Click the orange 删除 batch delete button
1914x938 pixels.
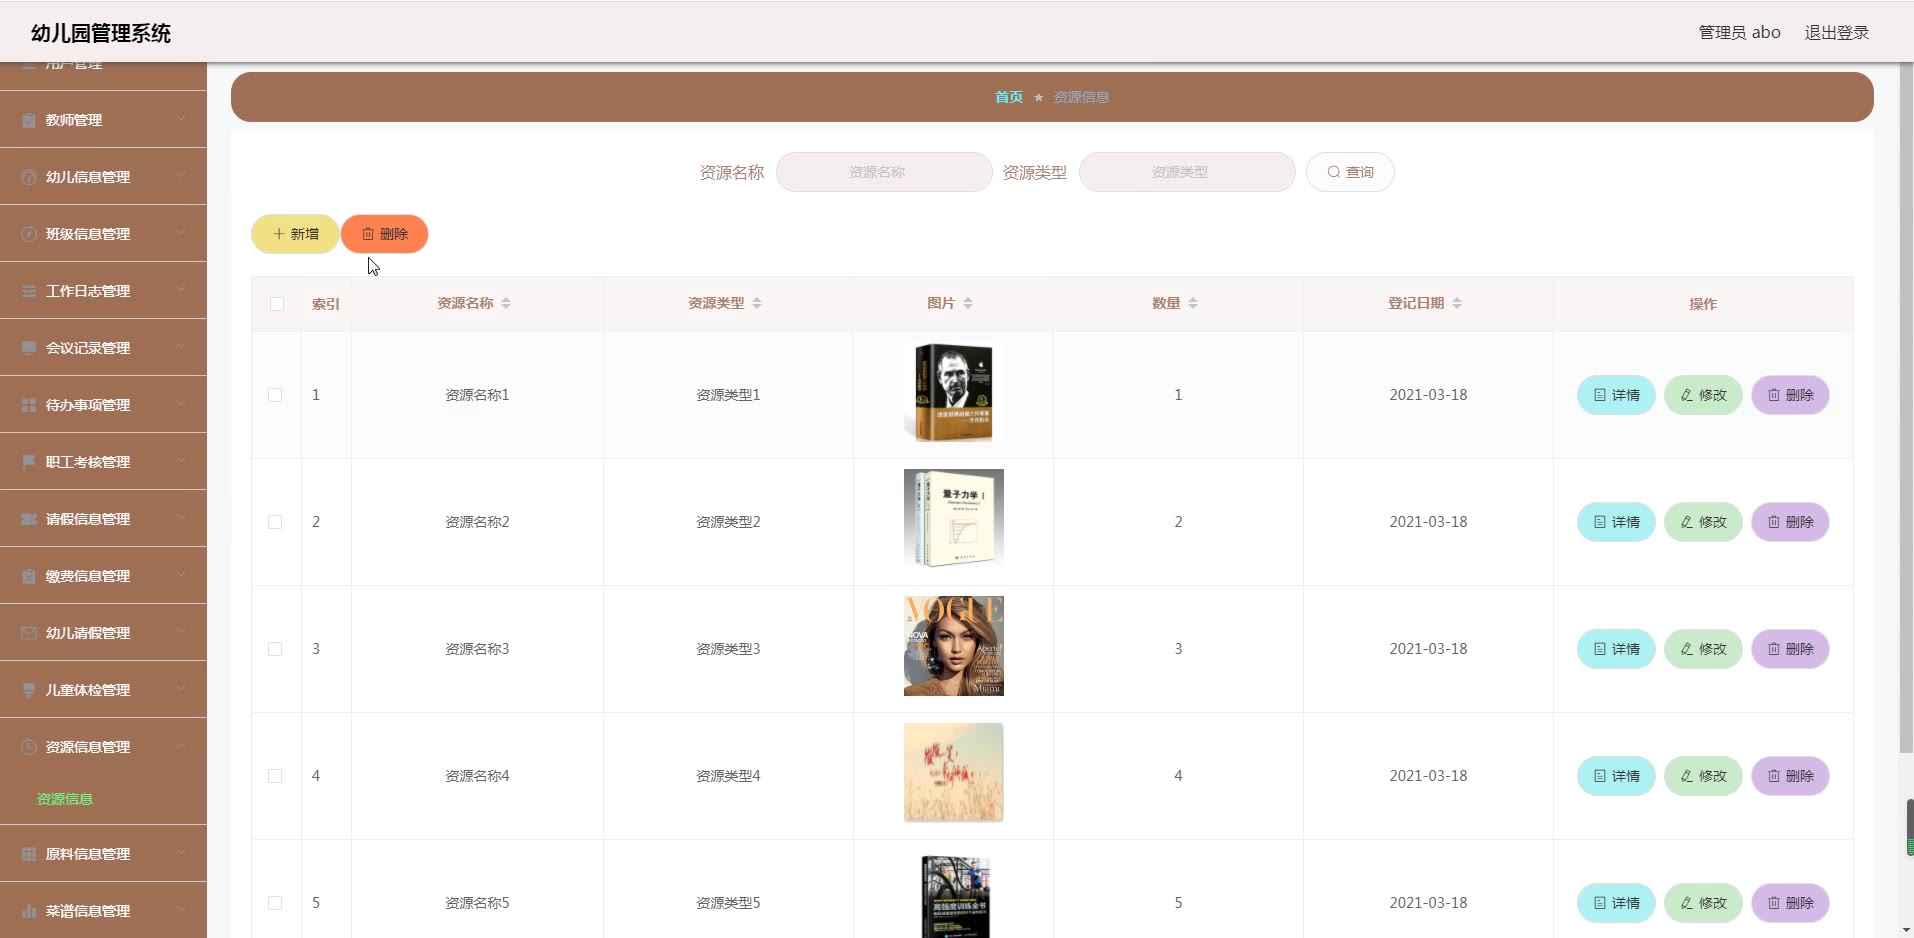click(x=384, y=234)
